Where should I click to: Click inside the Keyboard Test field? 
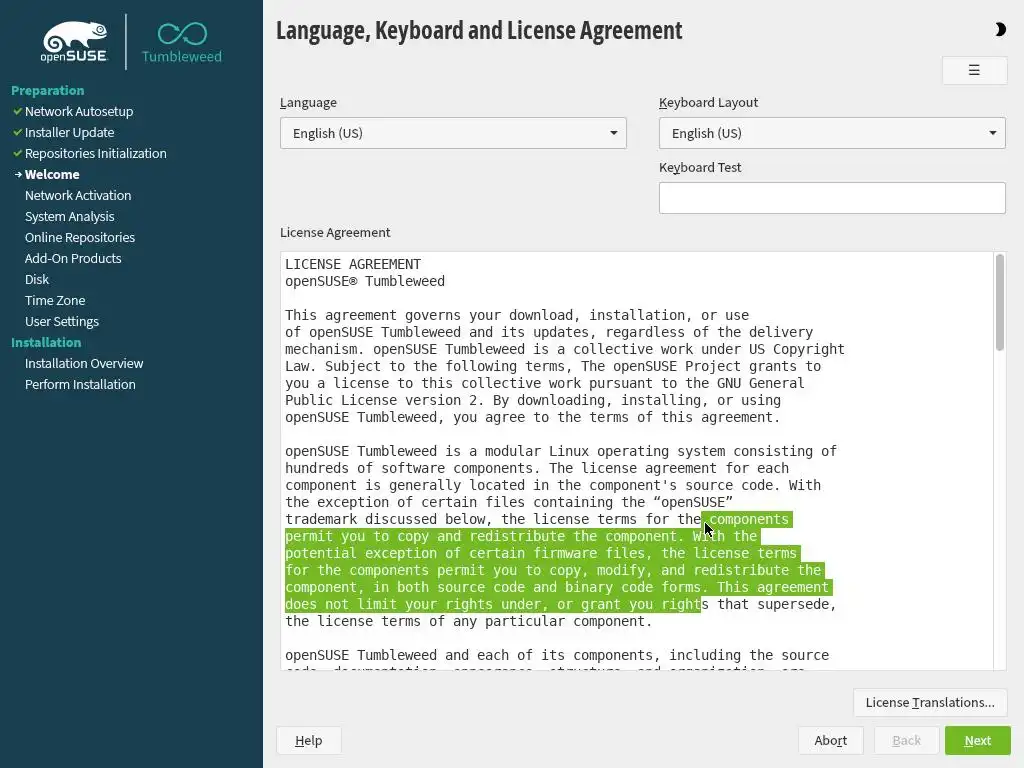pos(832,198)
